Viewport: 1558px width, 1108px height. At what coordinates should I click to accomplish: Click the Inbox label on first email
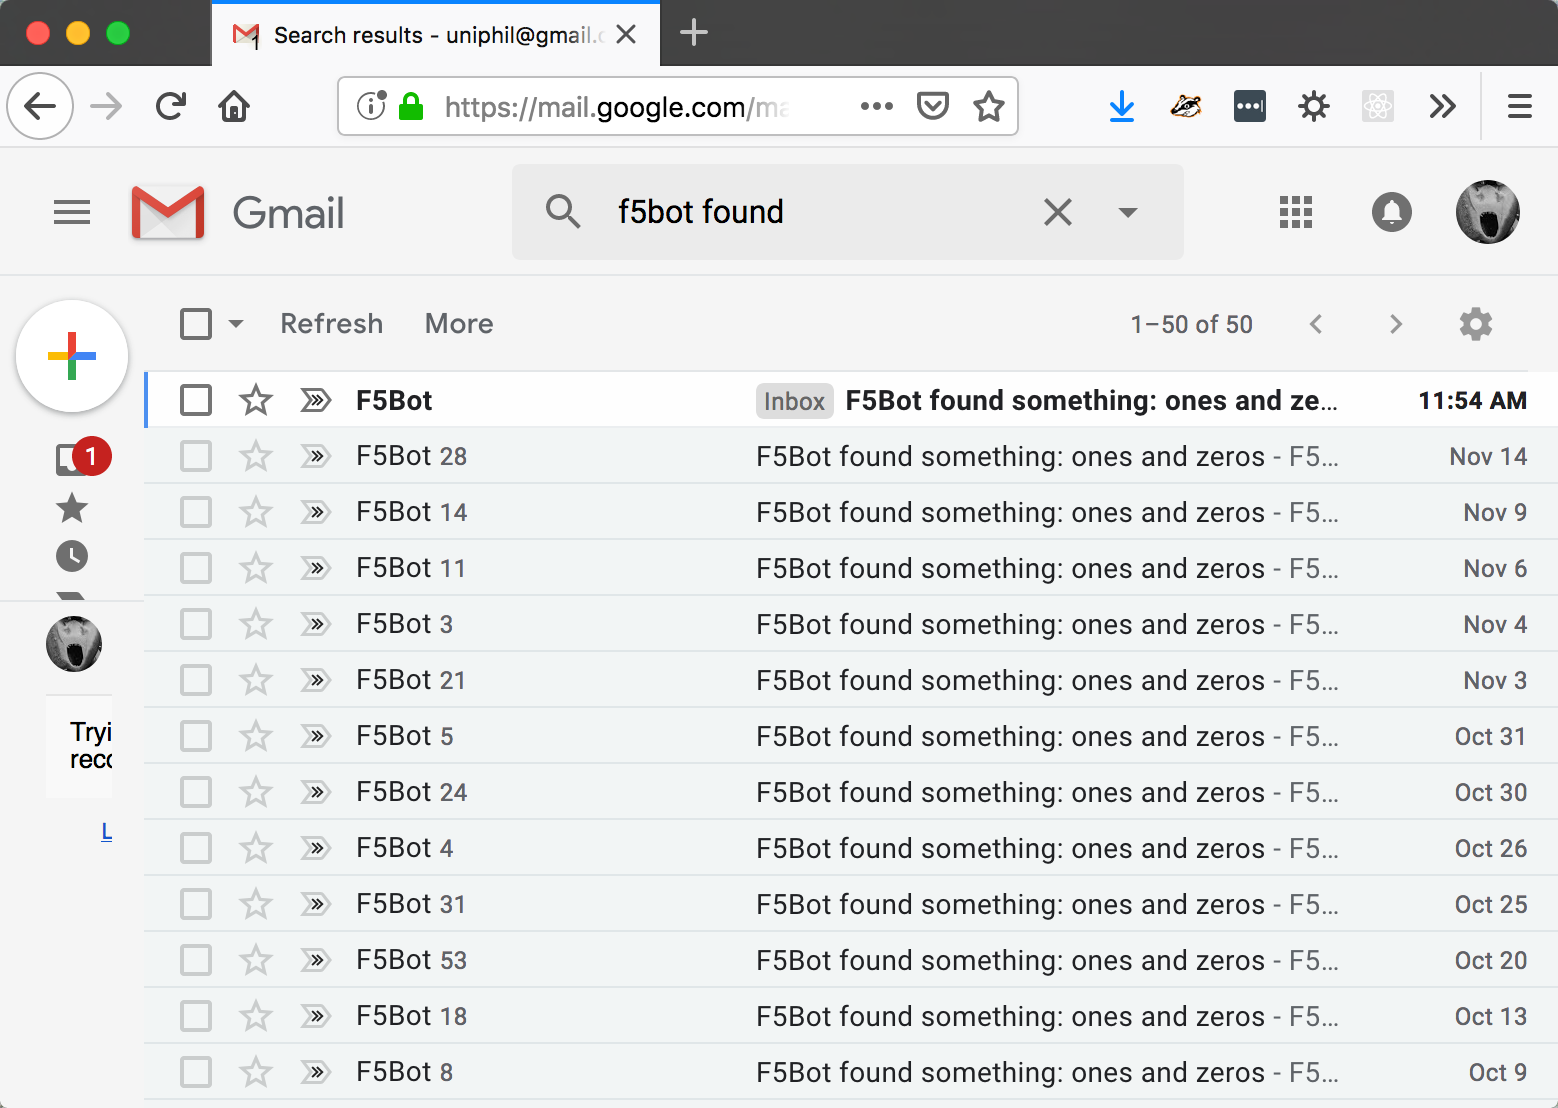tap(795, 400)
